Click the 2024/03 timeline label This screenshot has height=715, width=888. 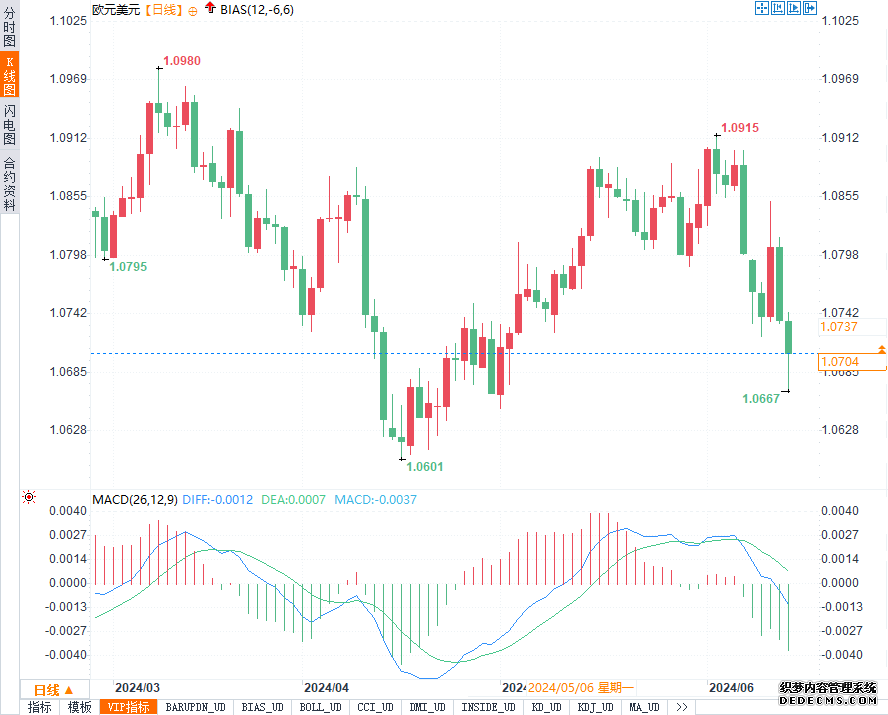[x=138, y=688]
